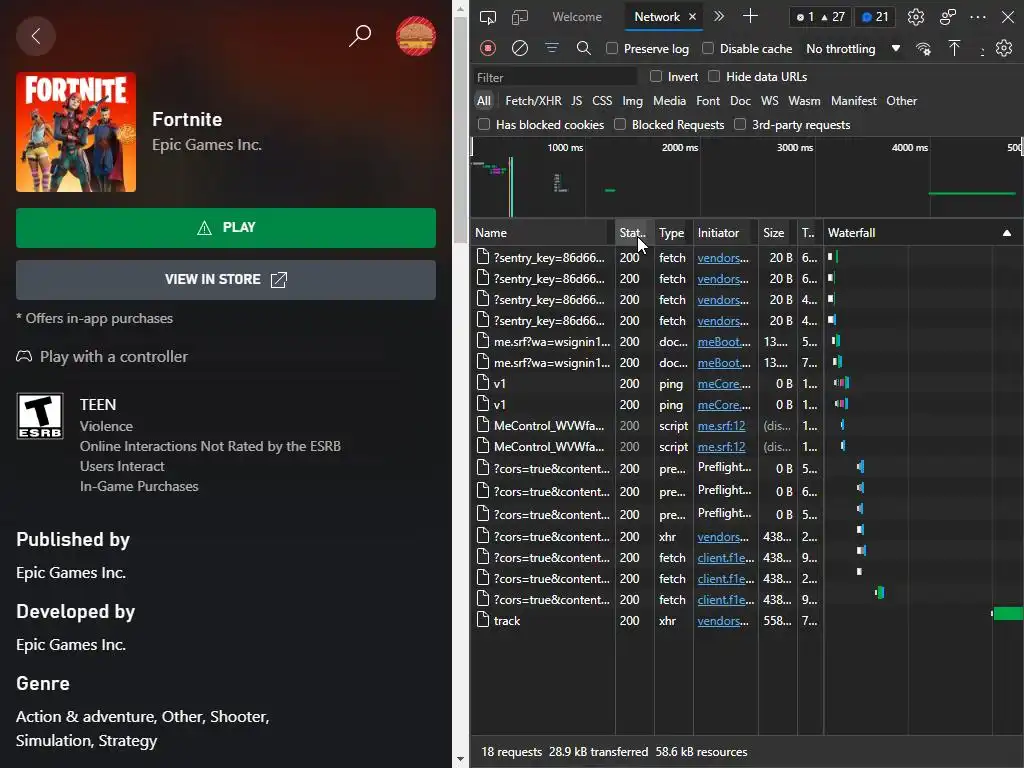Click the send feedback icon
This screenshot has height=768, width=1024.
coord(948,17)
